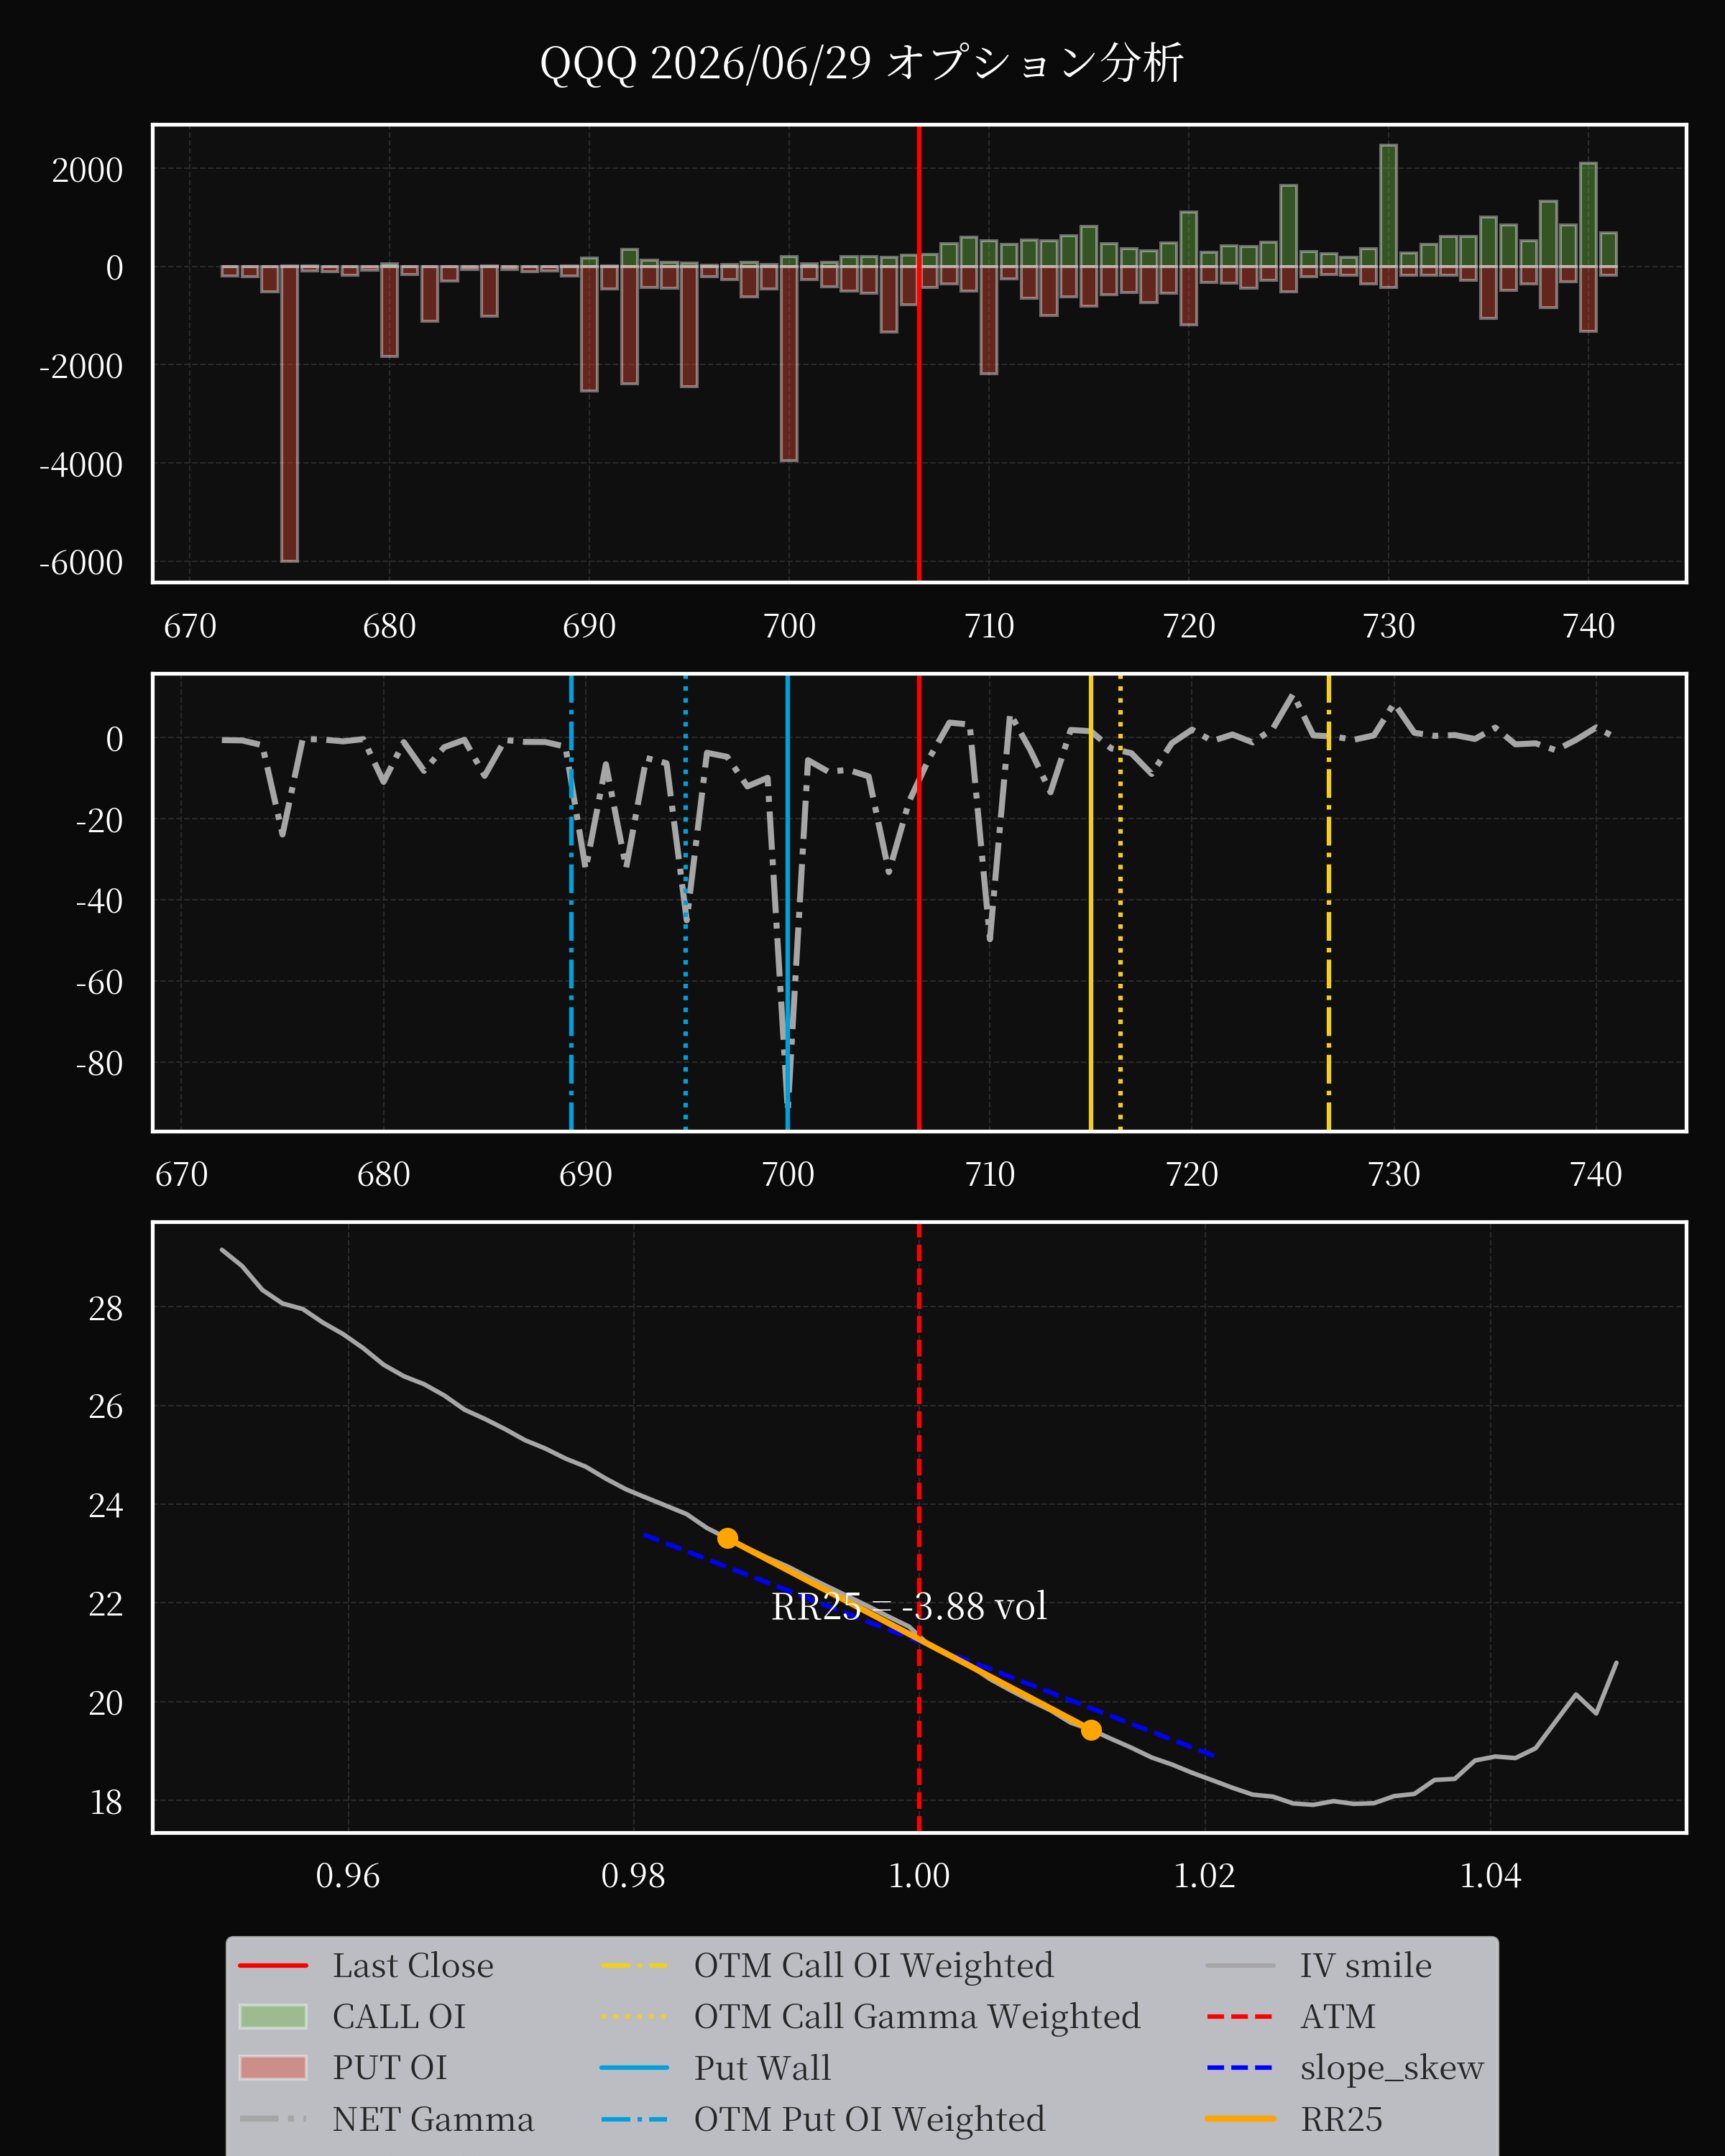Click the 24 y-axis label in IV chart

(x=106, y=1505)
